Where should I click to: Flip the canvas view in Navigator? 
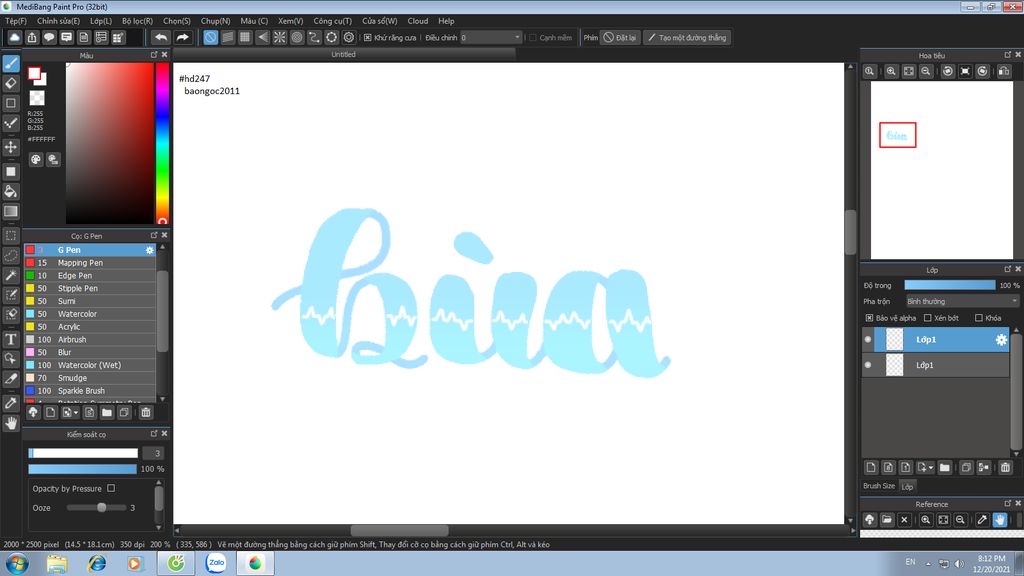(x=1004, y=71)
